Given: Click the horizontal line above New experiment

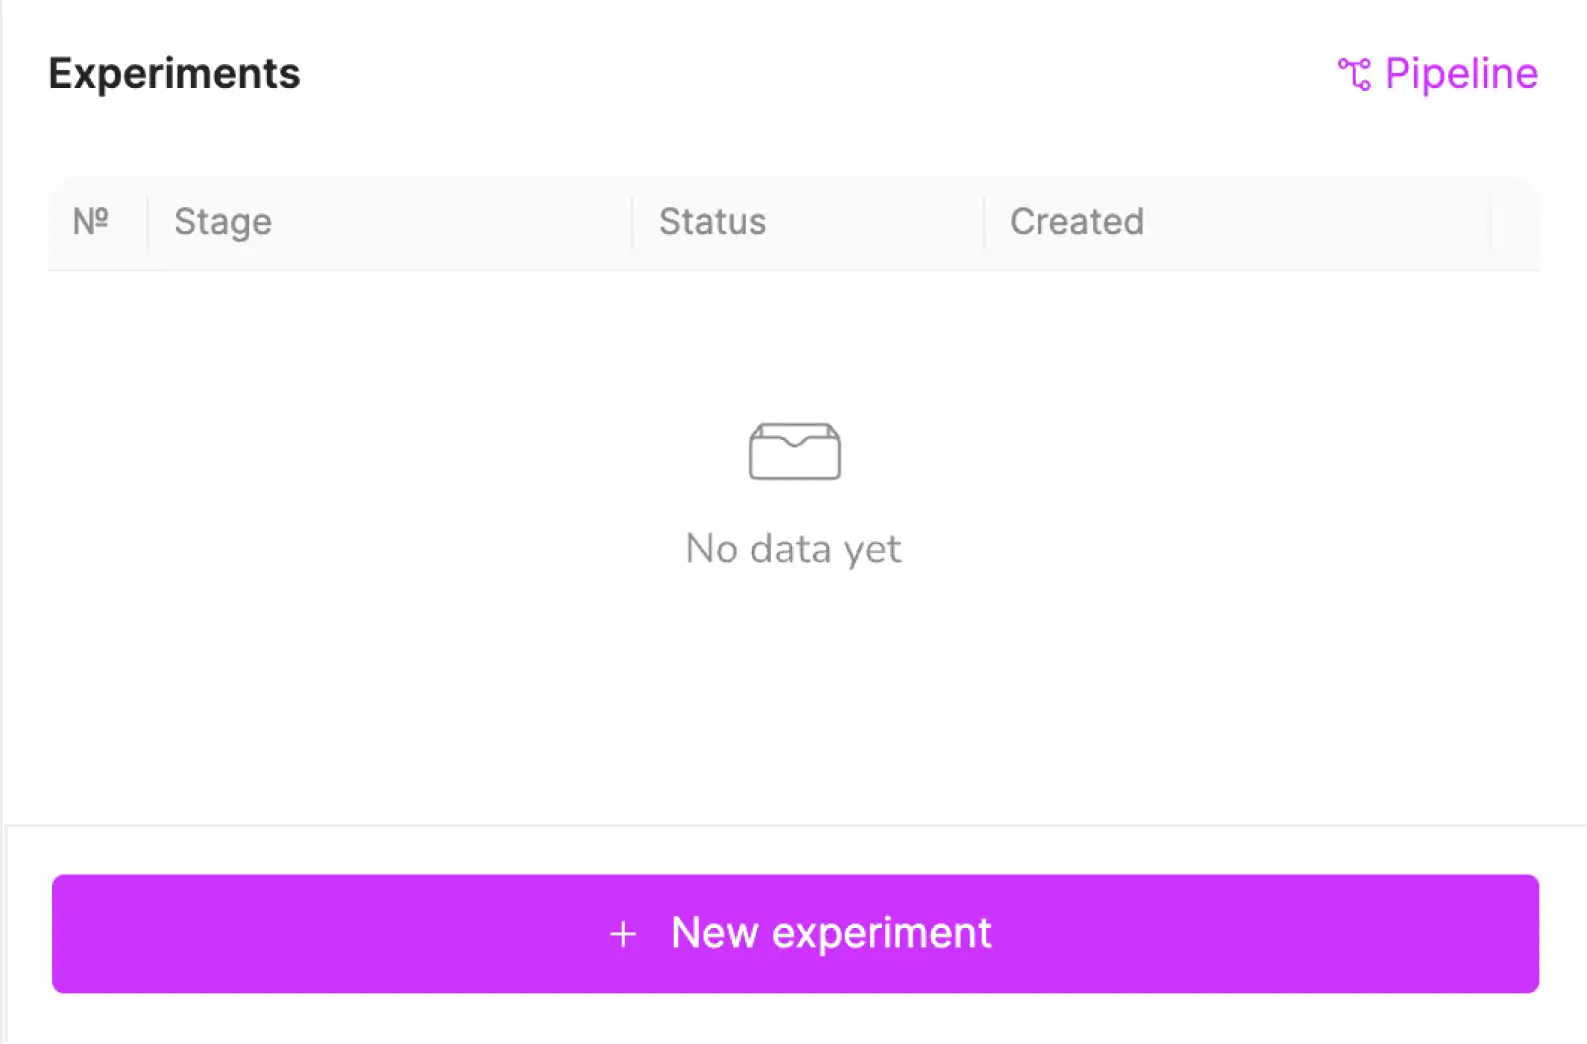Looking at the screenshot, I should coord(794,826).
